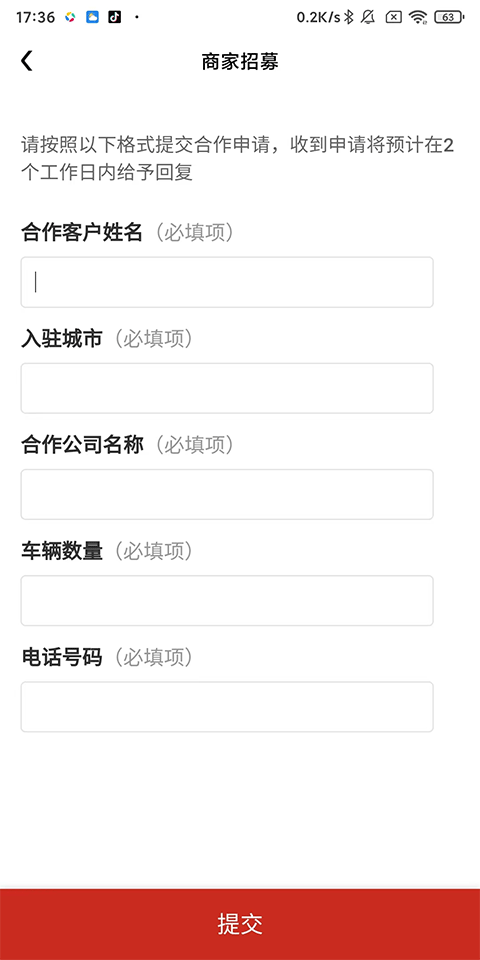The height and width of the screenshot is (960, 480).
Task: Tap the blue cloud notification icon
Action: click(92, 17)
